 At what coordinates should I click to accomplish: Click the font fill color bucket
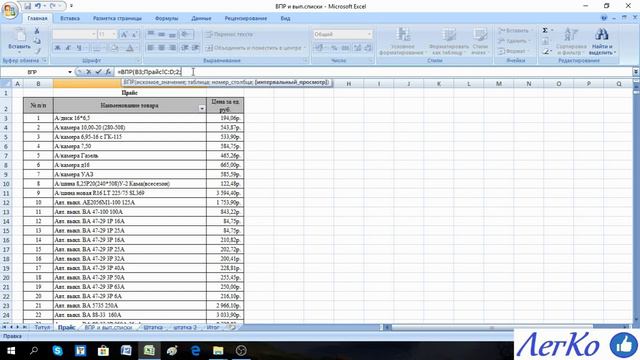coord(115,48)
